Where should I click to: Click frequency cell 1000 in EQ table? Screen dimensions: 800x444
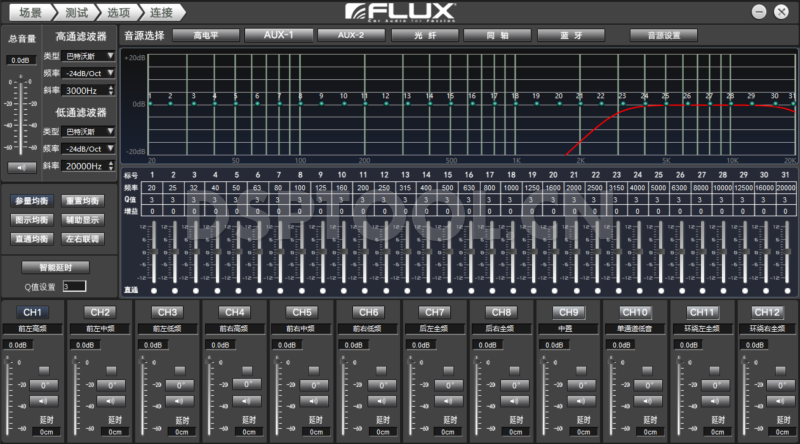511,188
